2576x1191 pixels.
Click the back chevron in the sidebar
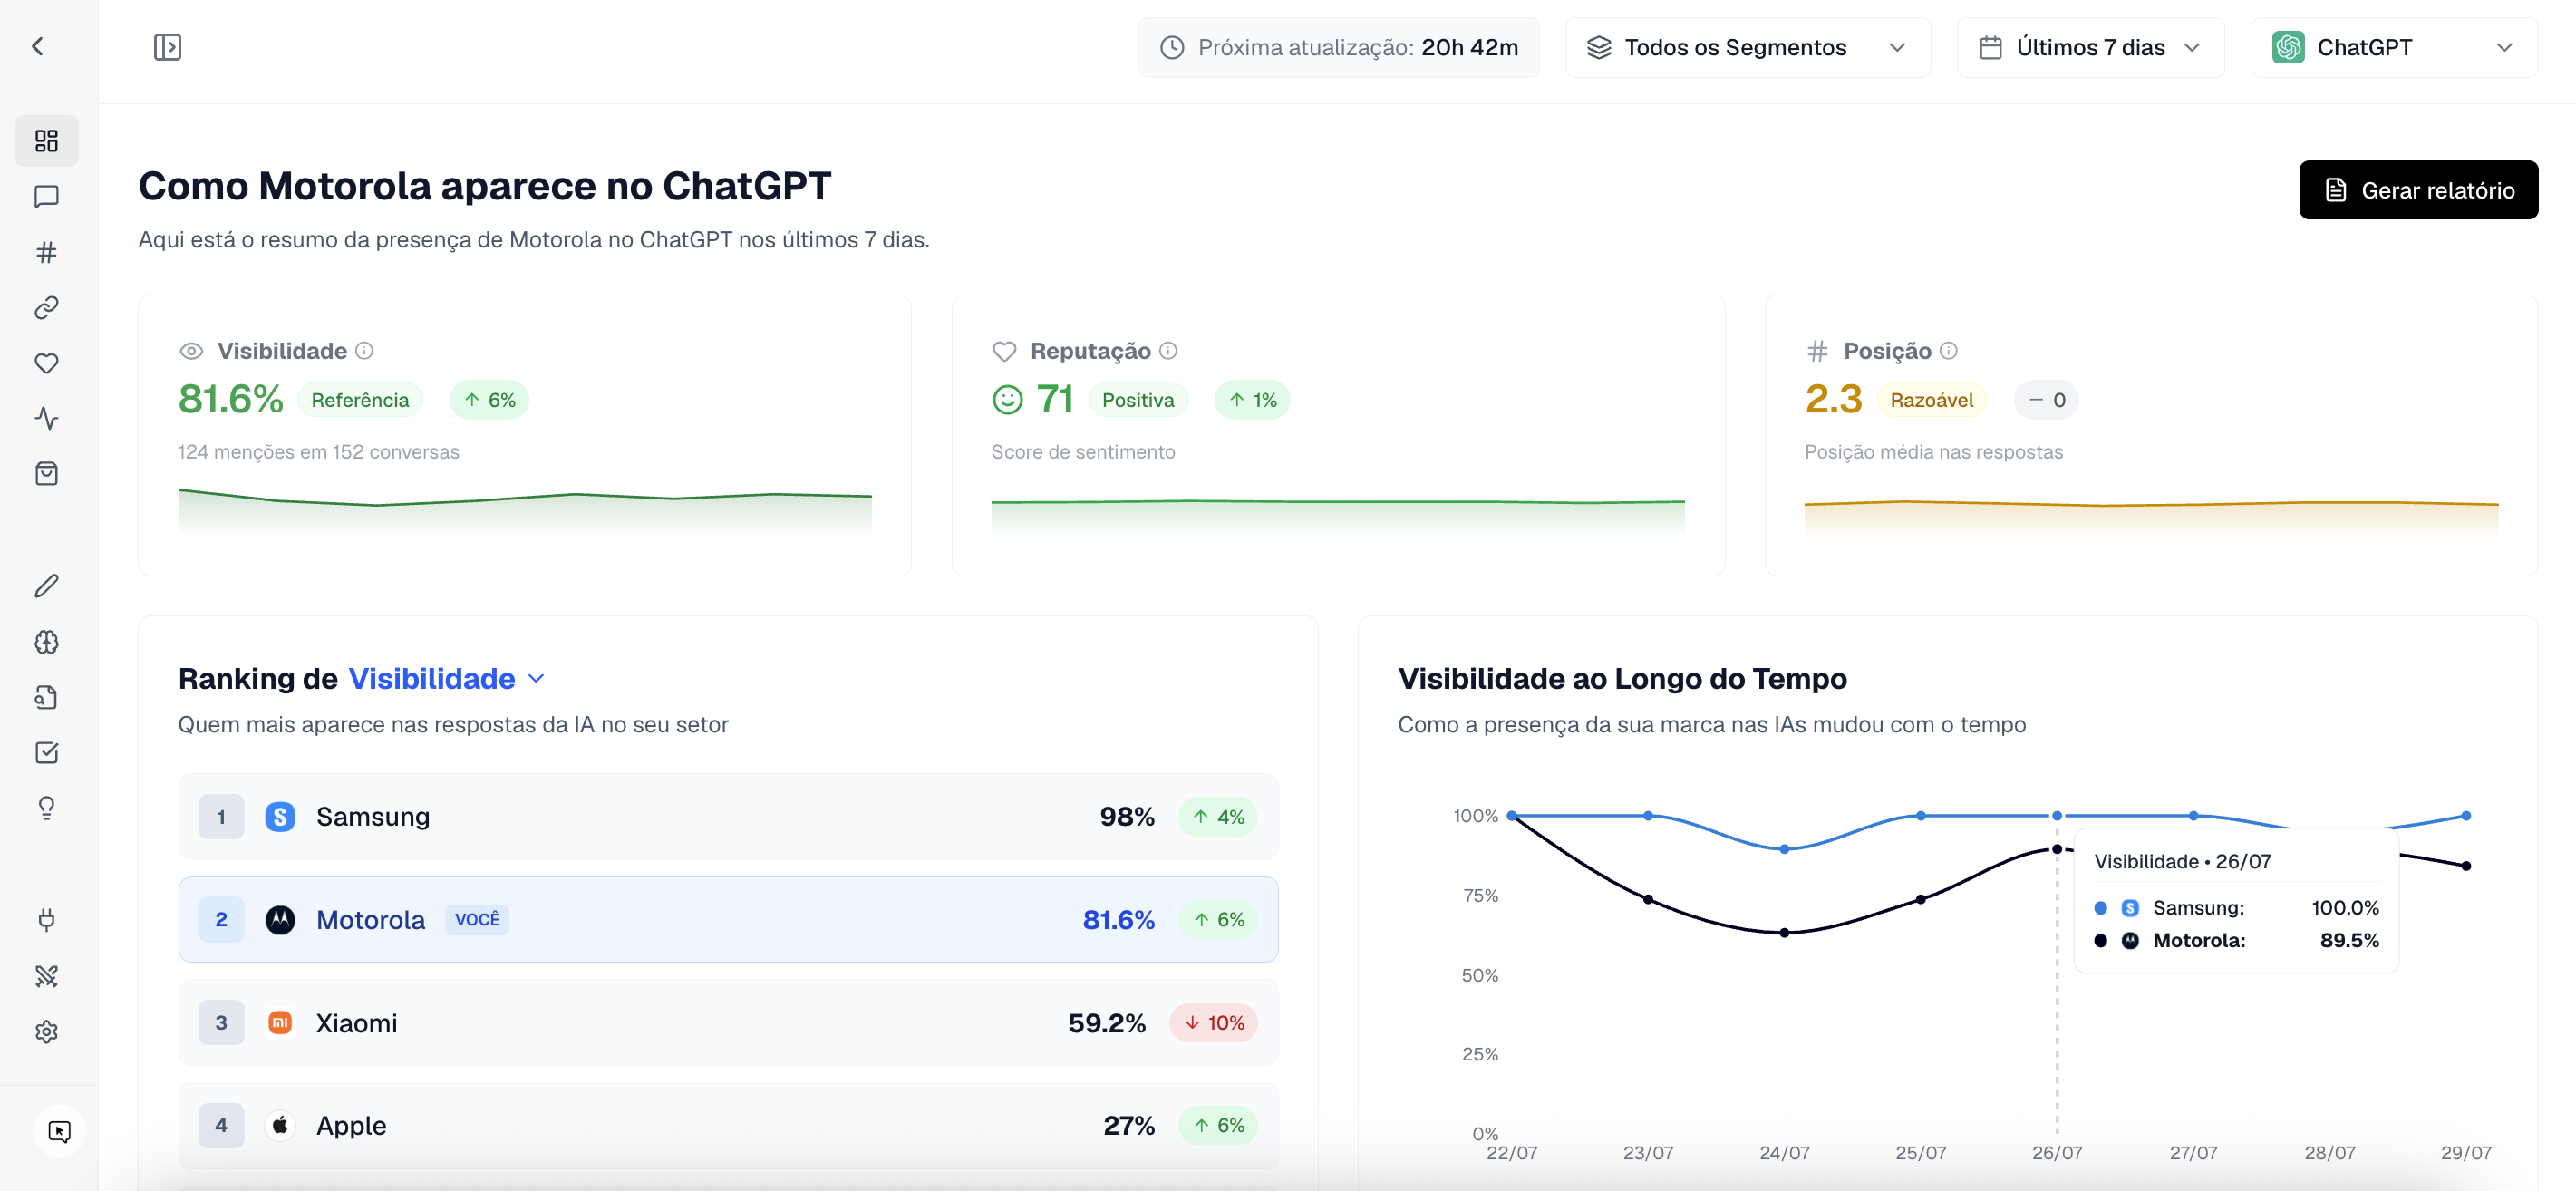pyautogui.click(x=38, y=46)
